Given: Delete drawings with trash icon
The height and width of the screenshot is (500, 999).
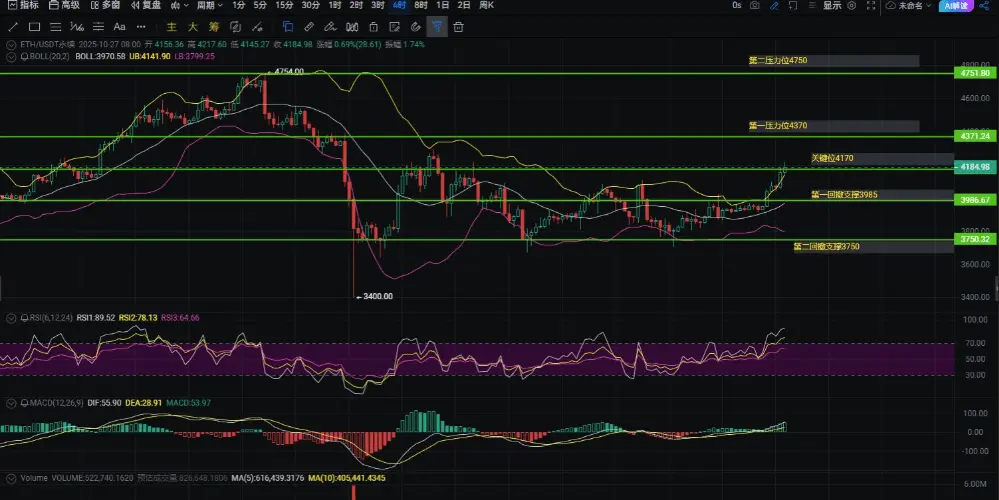Looking at the screenshot, I should point(458,27).
